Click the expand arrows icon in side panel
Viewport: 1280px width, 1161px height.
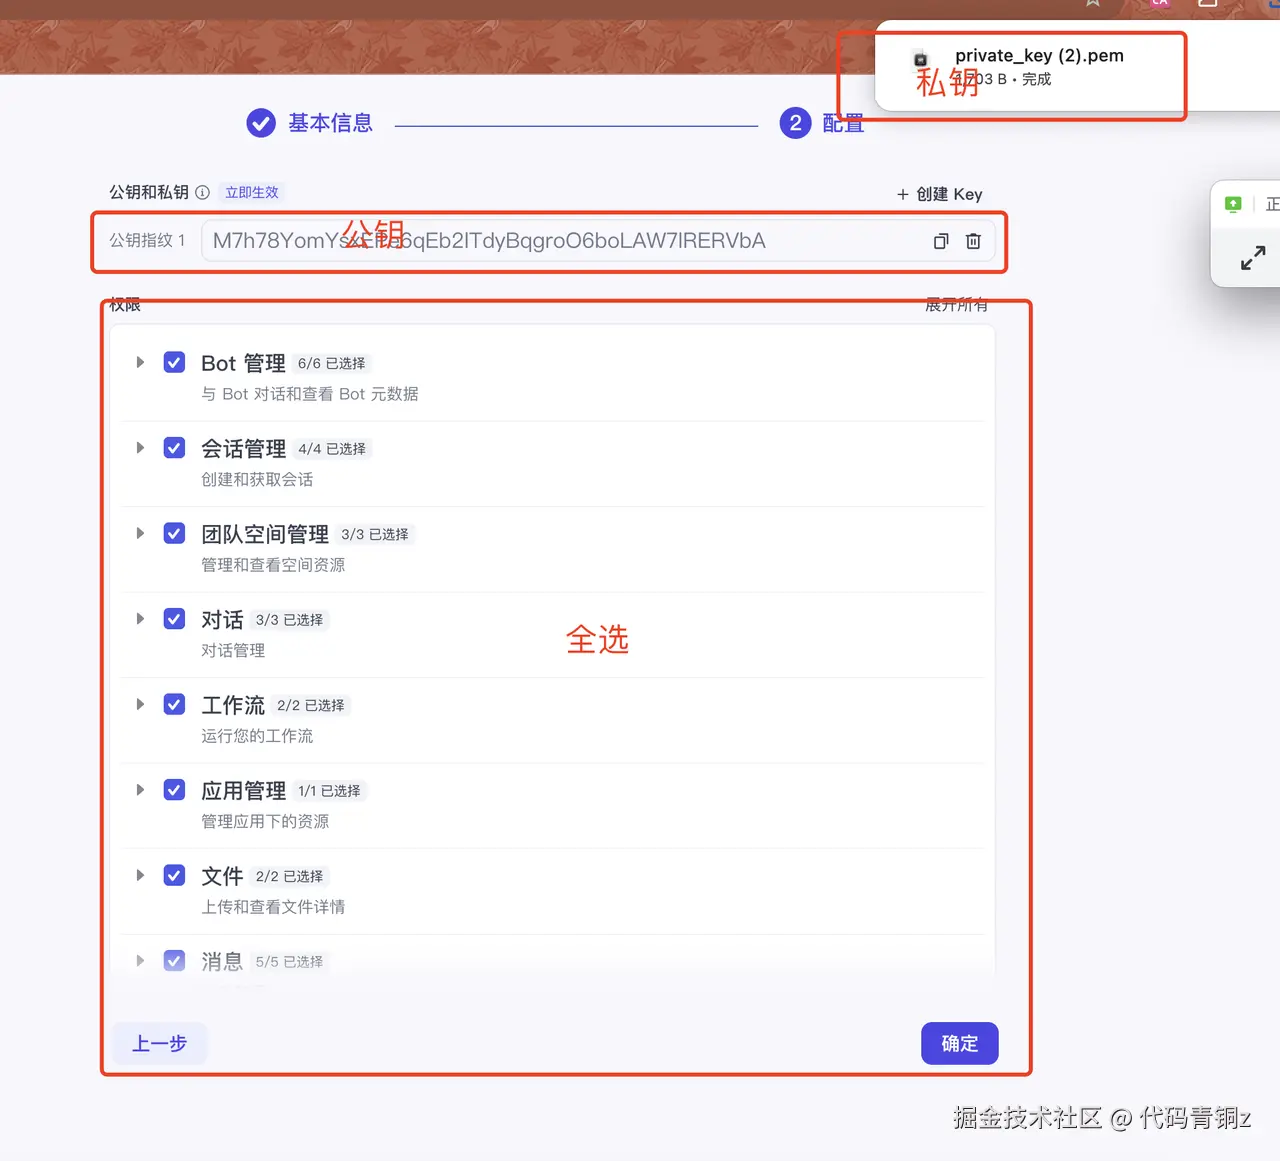1253,258
